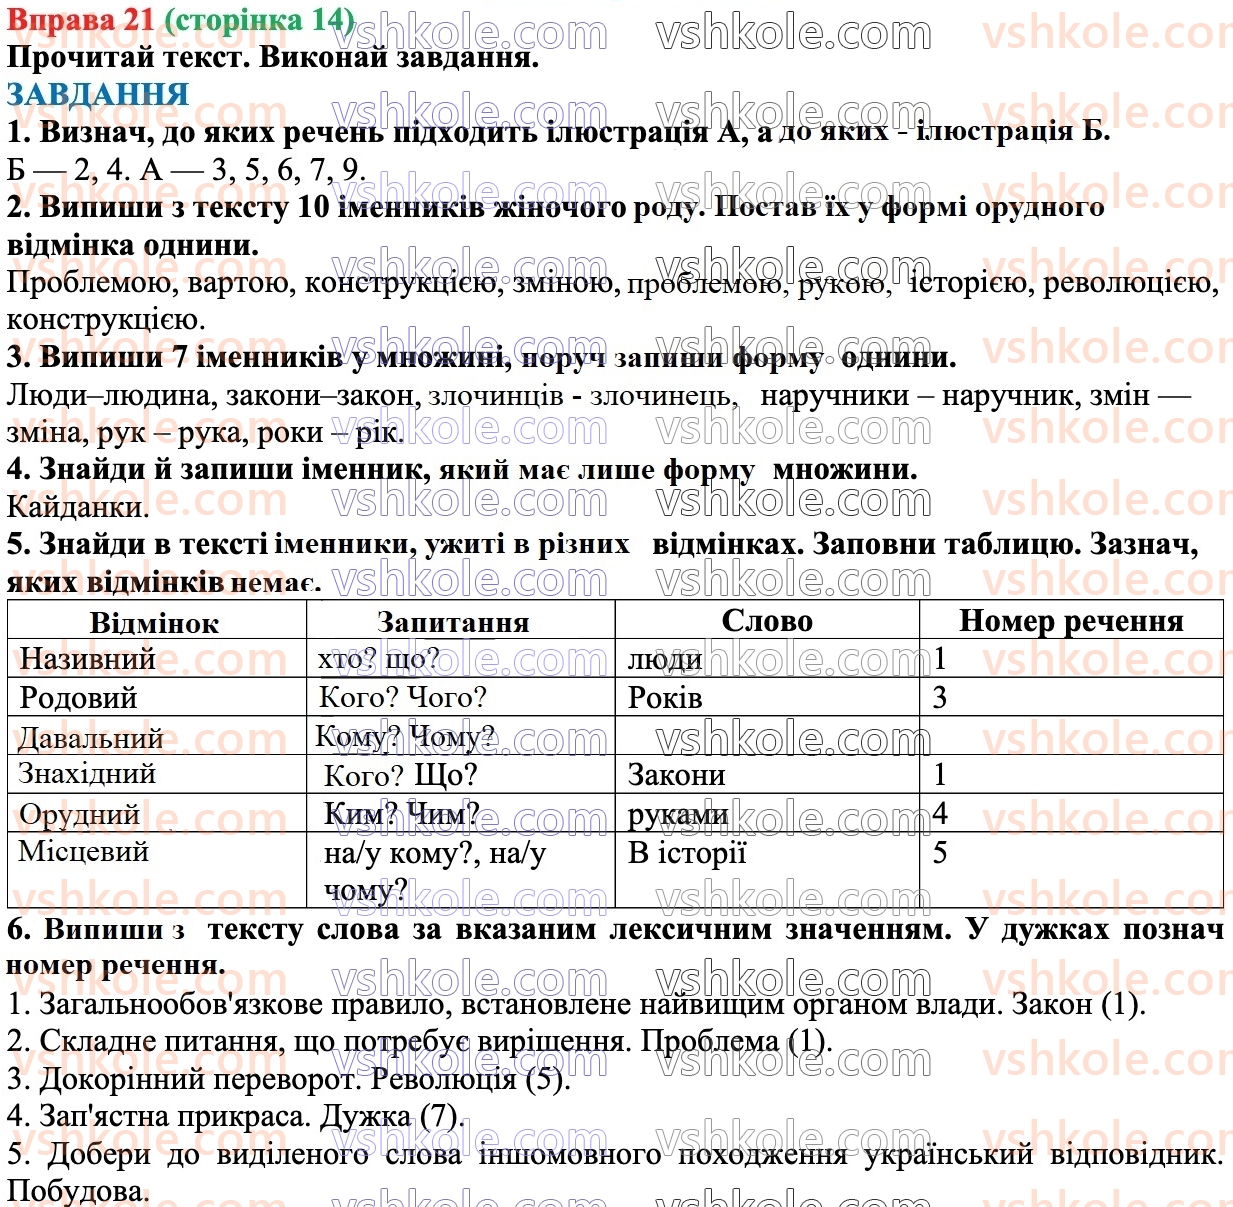
Task: Click table header 'Слово'
Action: tap(767, 620)
